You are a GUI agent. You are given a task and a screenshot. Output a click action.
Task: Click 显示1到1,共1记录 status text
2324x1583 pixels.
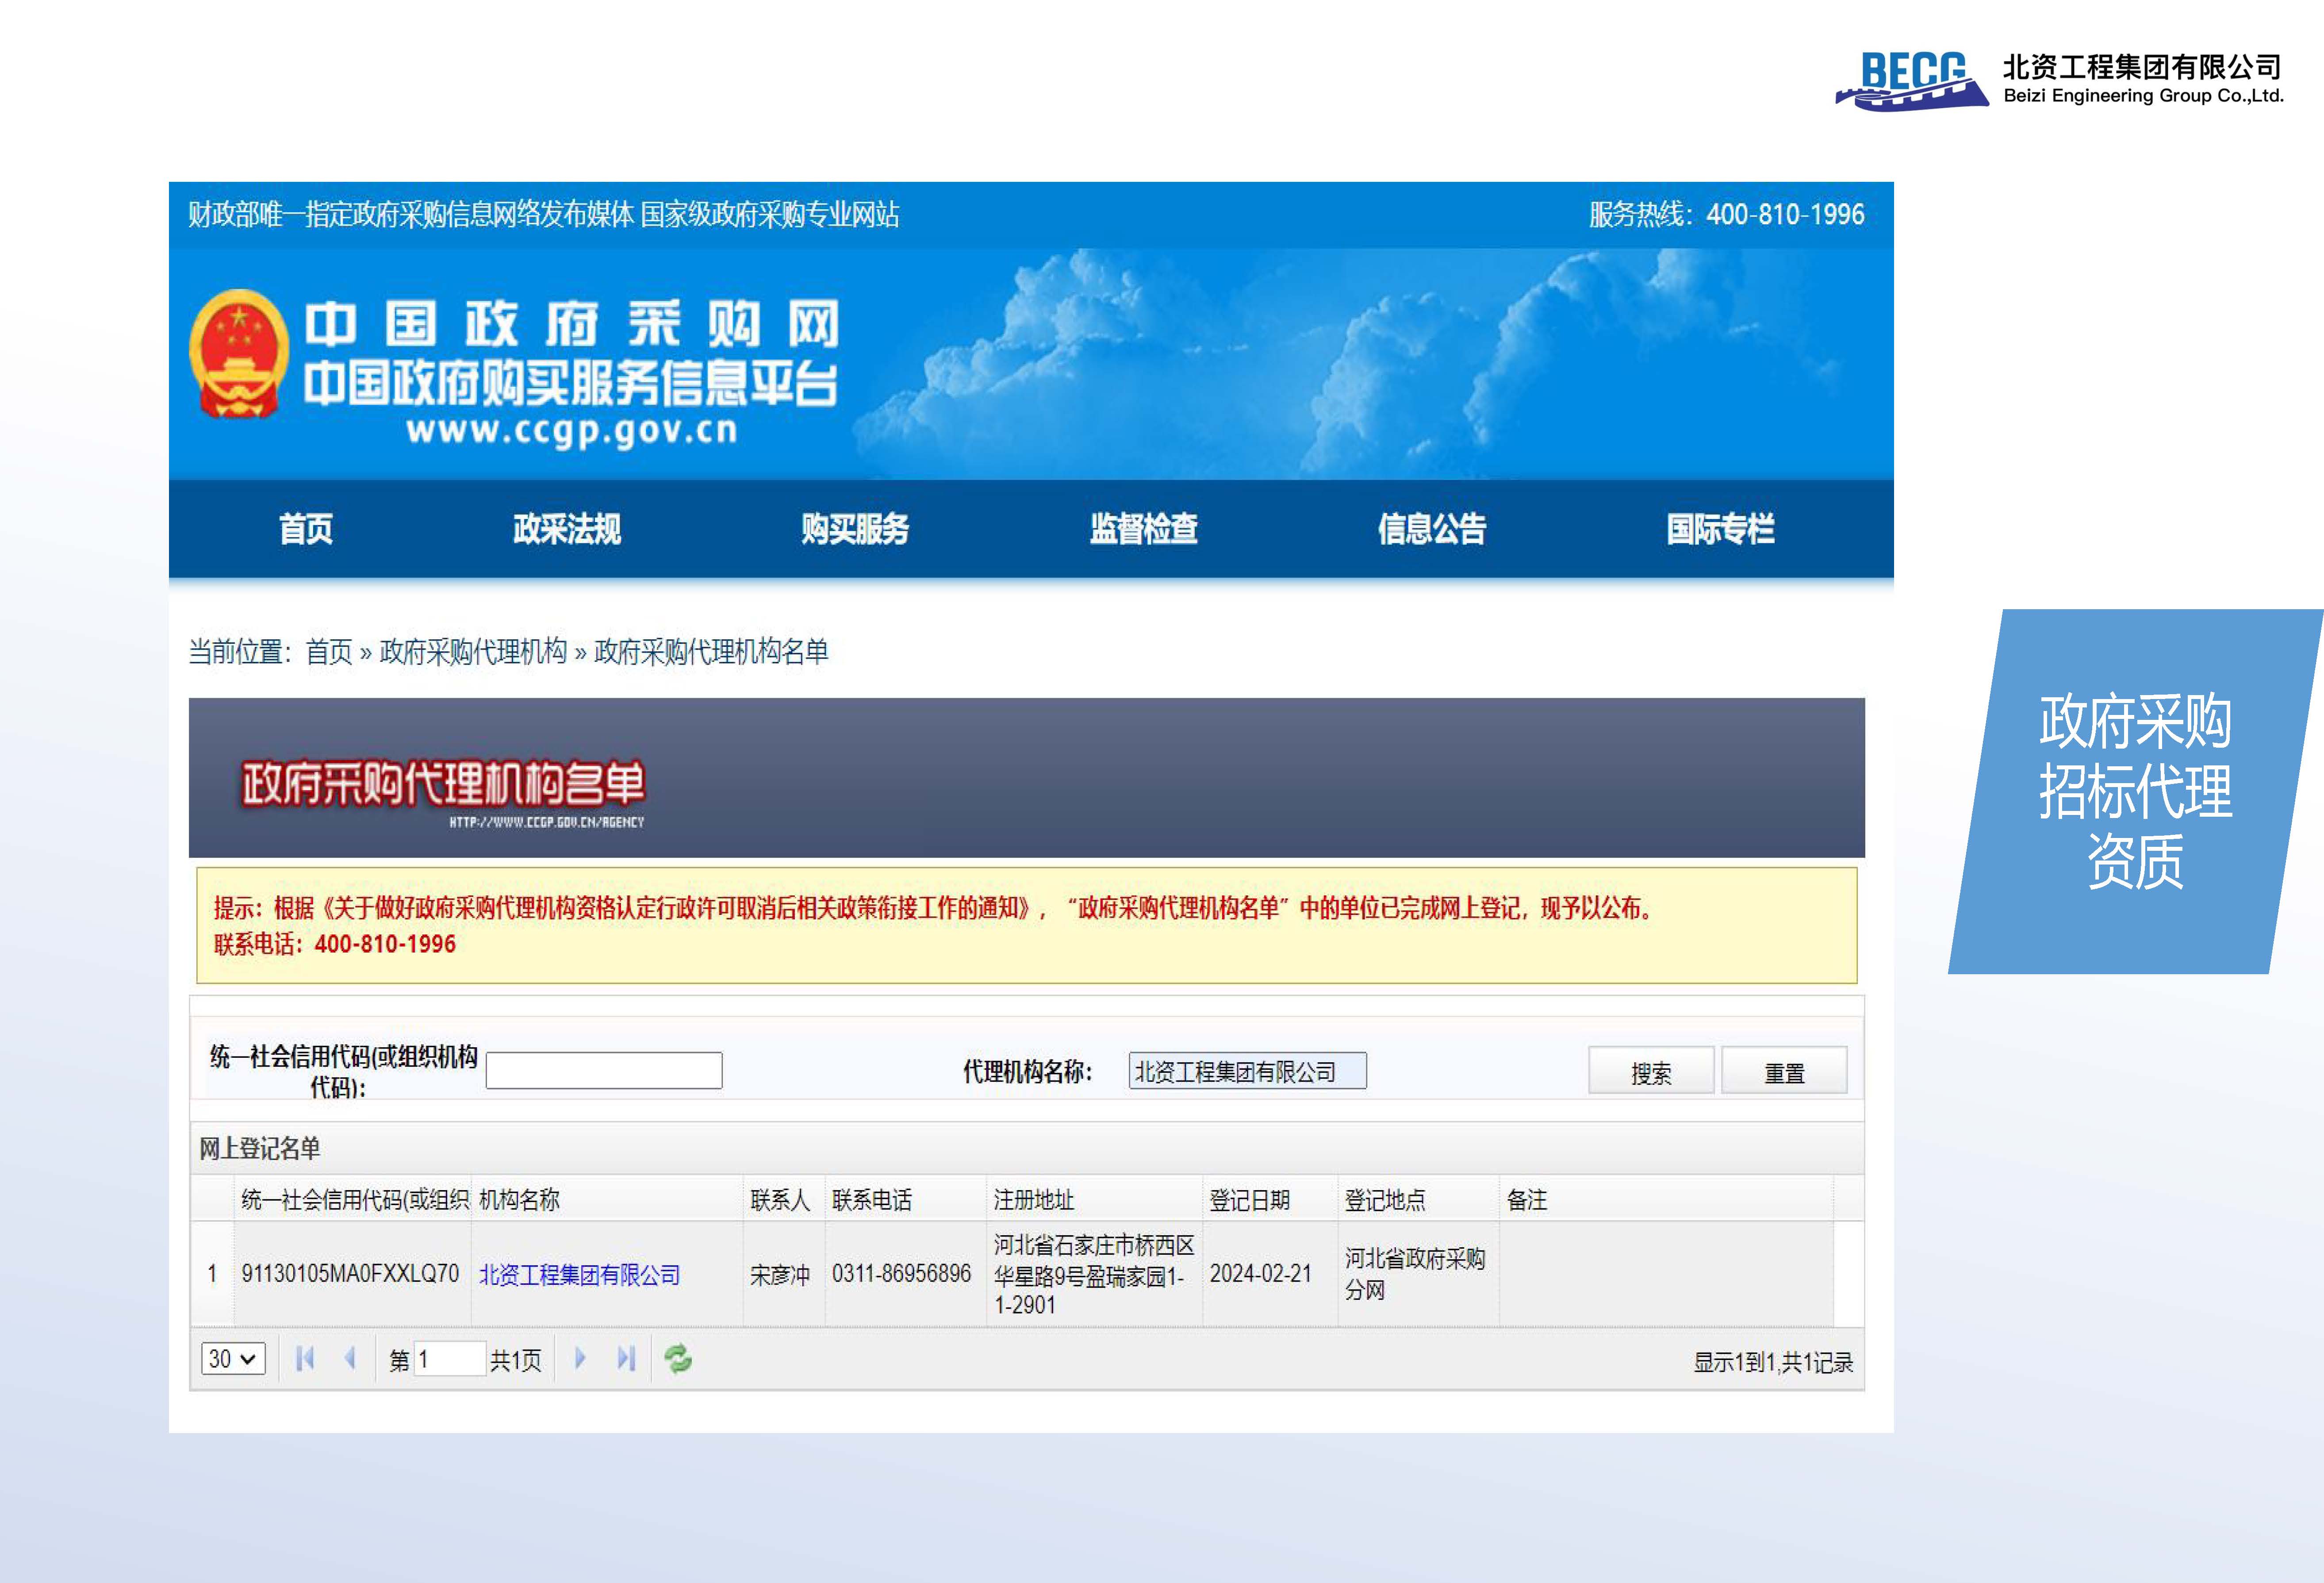[1773, 1362]
